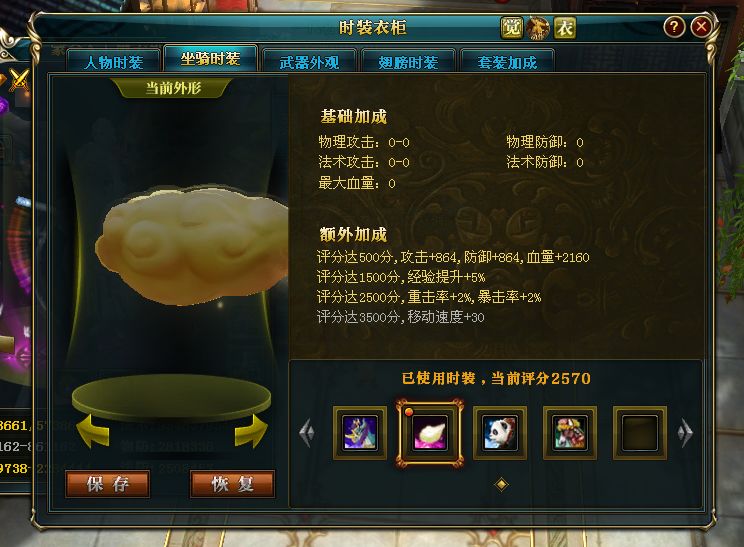Show next fashion items with right chevron
This screenshot has width=744, height=547.
coord(685,433)
